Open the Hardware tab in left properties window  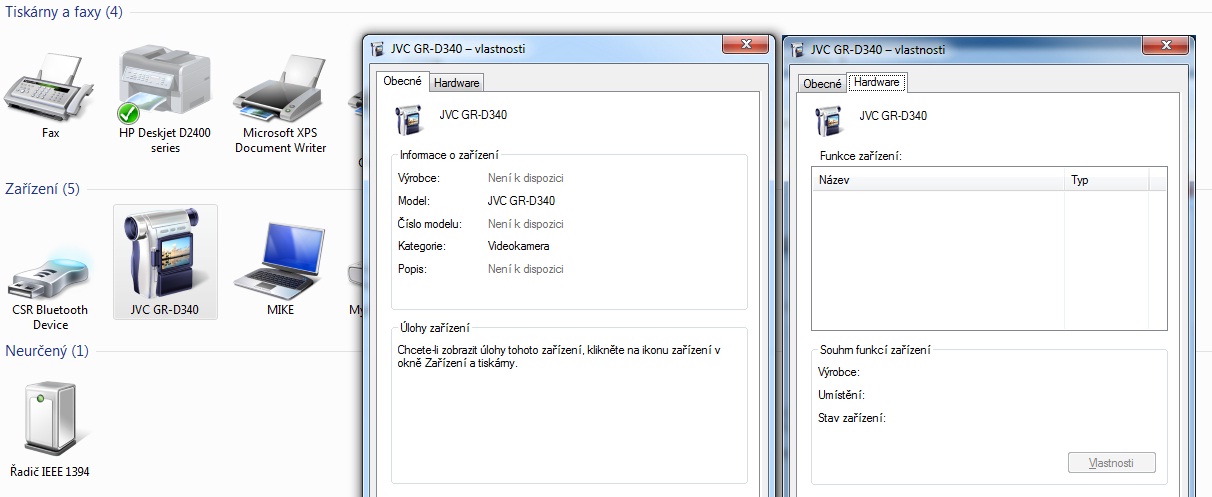[456, 83]
